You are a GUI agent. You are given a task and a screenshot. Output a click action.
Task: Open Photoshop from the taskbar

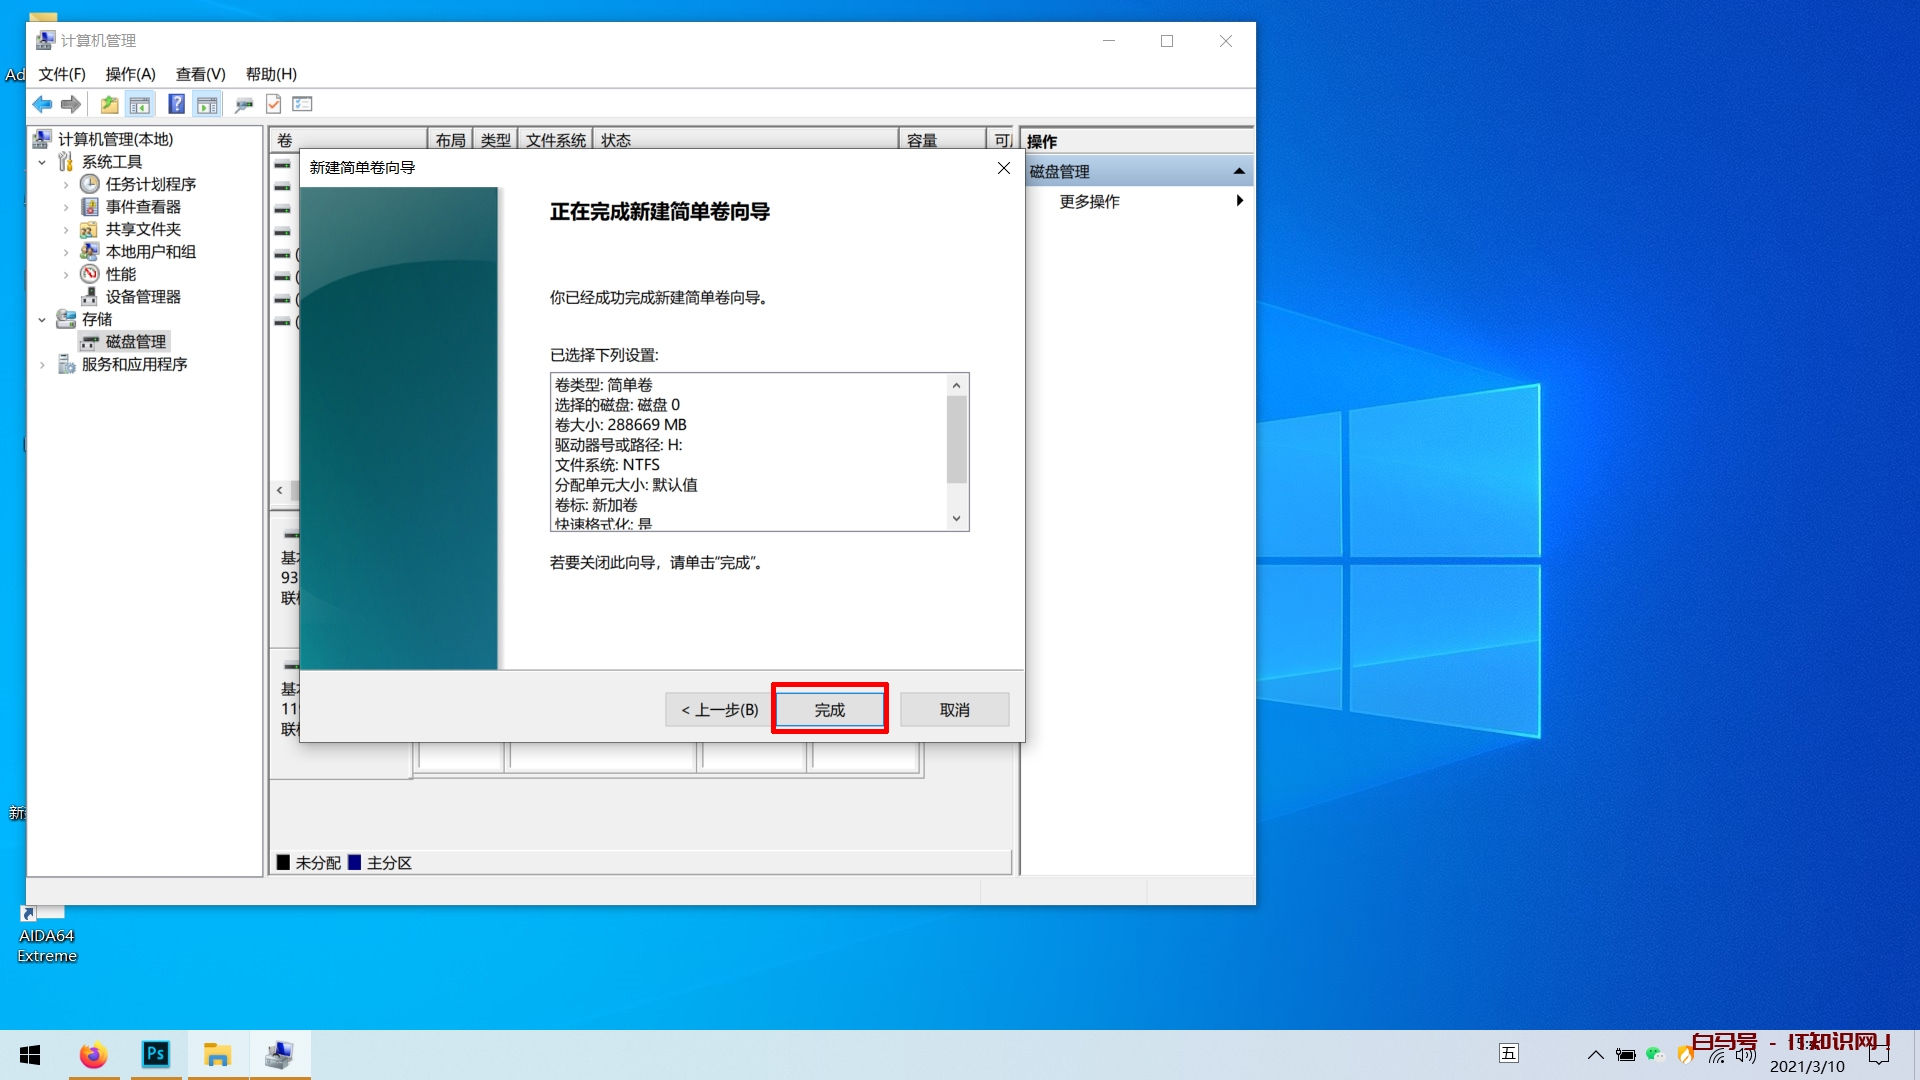(156, 1054)
